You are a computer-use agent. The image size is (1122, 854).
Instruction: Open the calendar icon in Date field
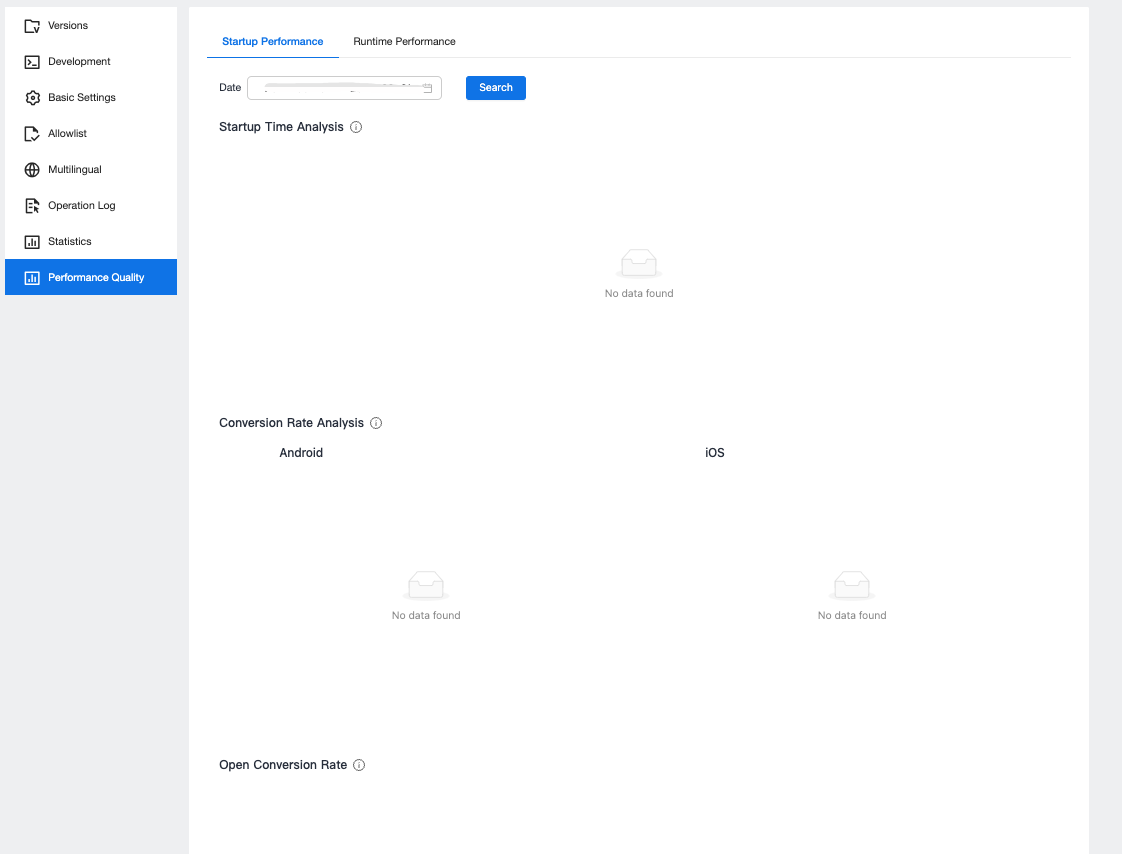tap(428, 88)
